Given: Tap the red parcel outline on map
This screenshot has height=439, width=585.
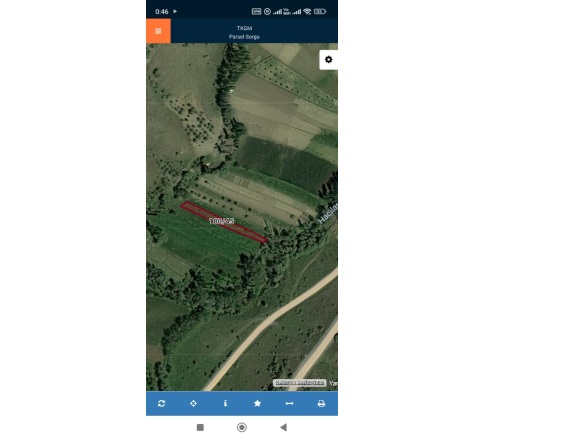Looking at the screenshot, I should (224, 222).
